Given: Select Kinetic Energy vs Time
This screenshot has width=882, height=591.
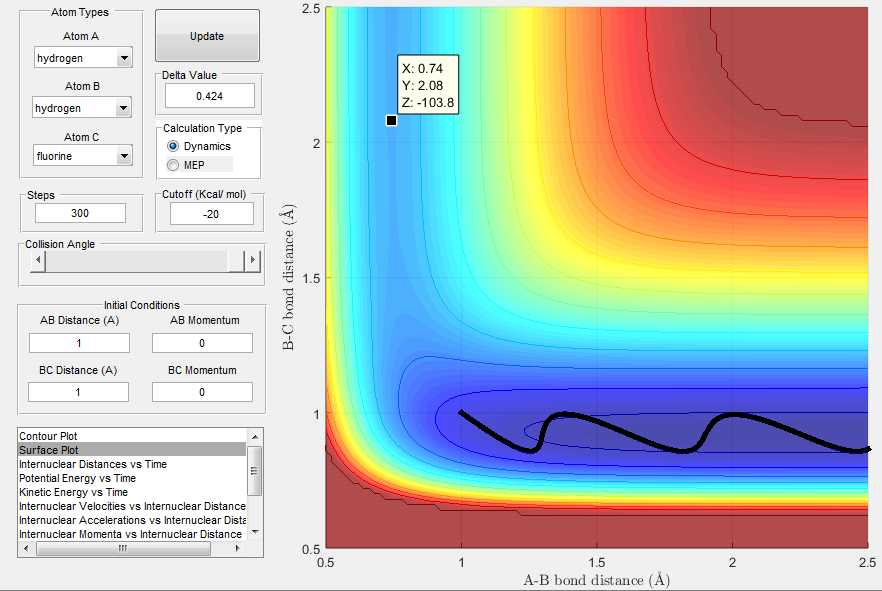Looking at the screenshot, I should click(x=132, y=492).
